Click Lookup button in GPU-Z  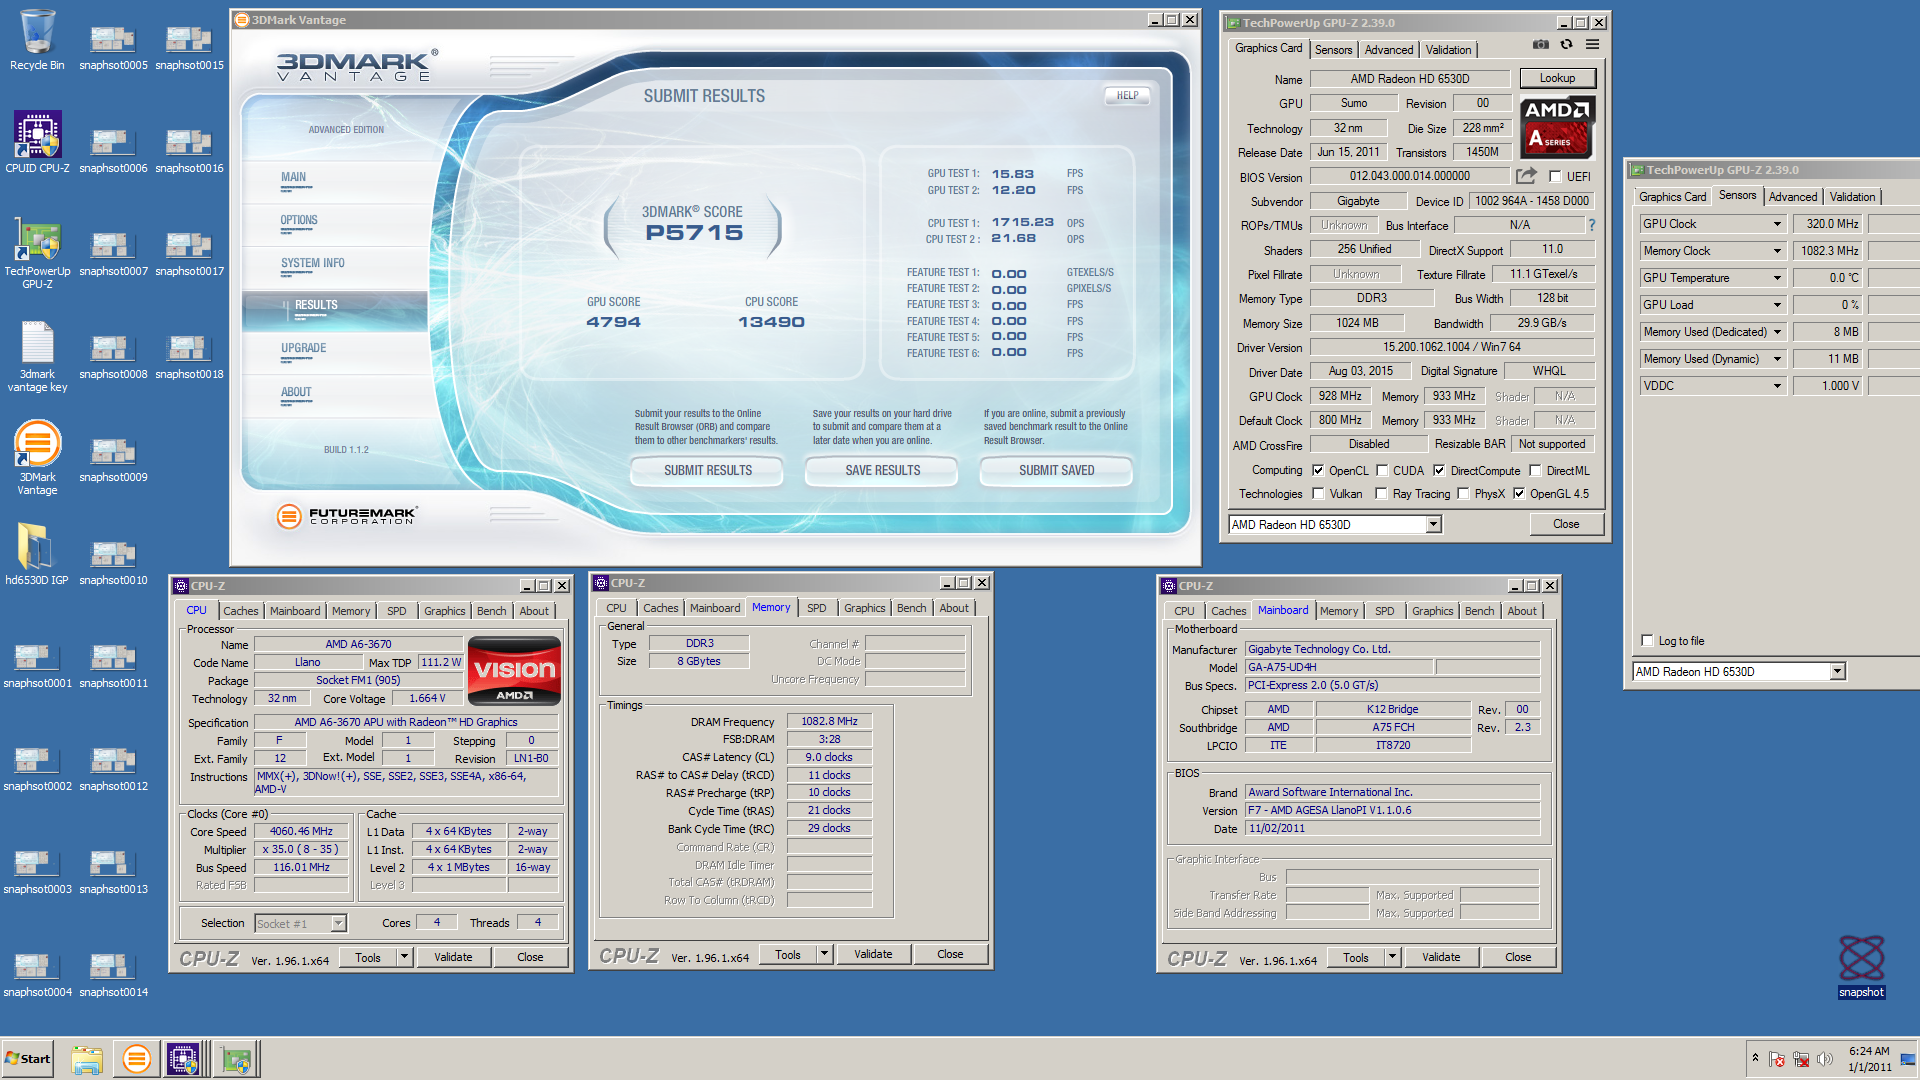point(1557,78)
